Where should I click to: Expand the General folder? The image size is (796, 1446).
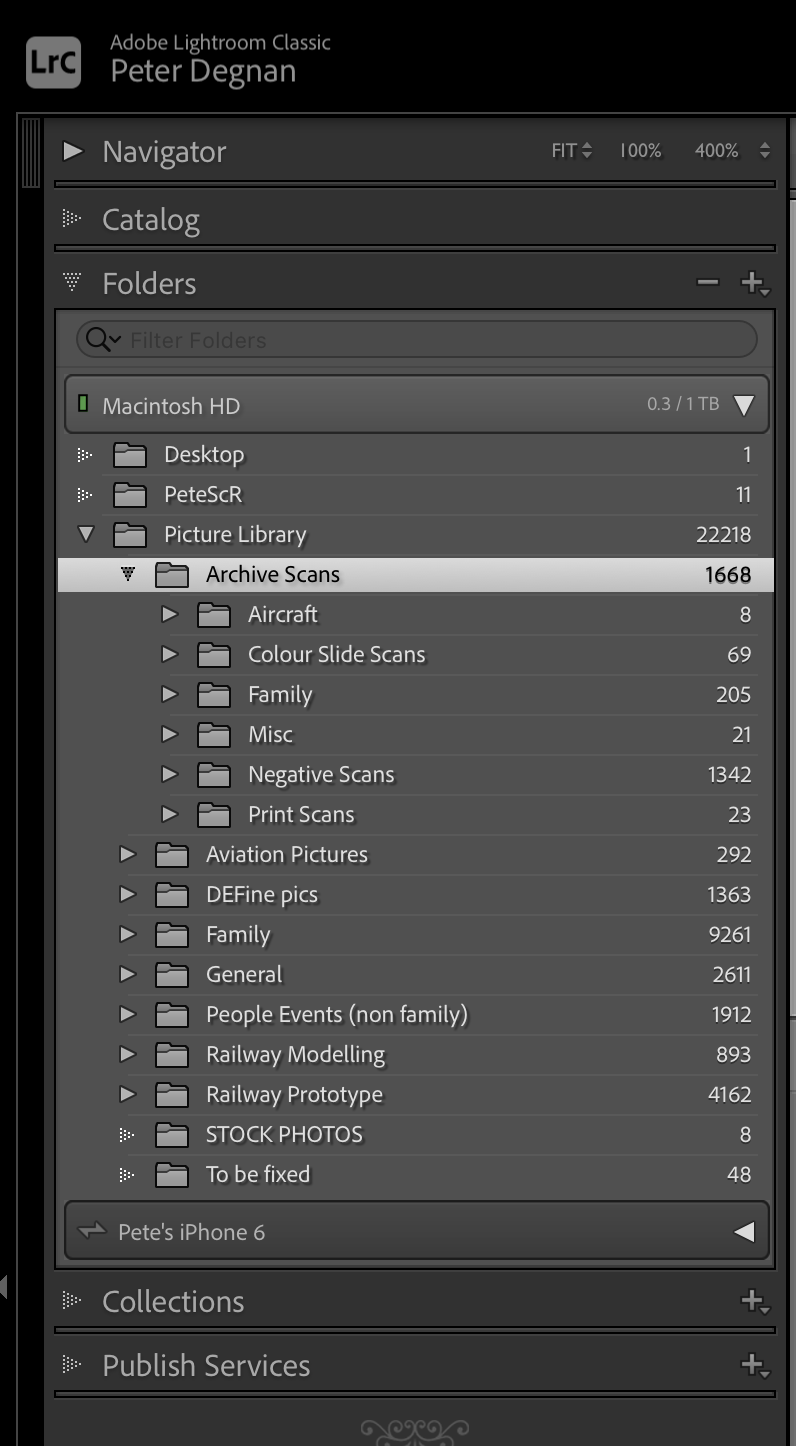coord(127,974)
